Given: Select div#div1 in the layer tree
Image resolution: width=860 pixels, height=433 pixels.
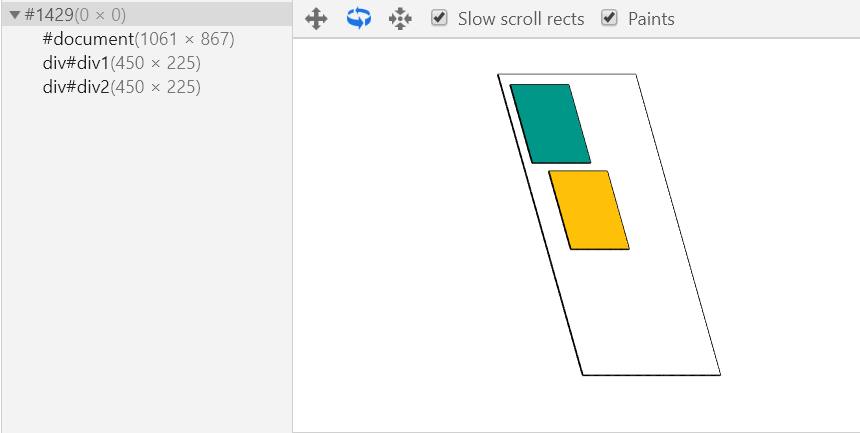Looking at the screenshot, I should 76,63.
